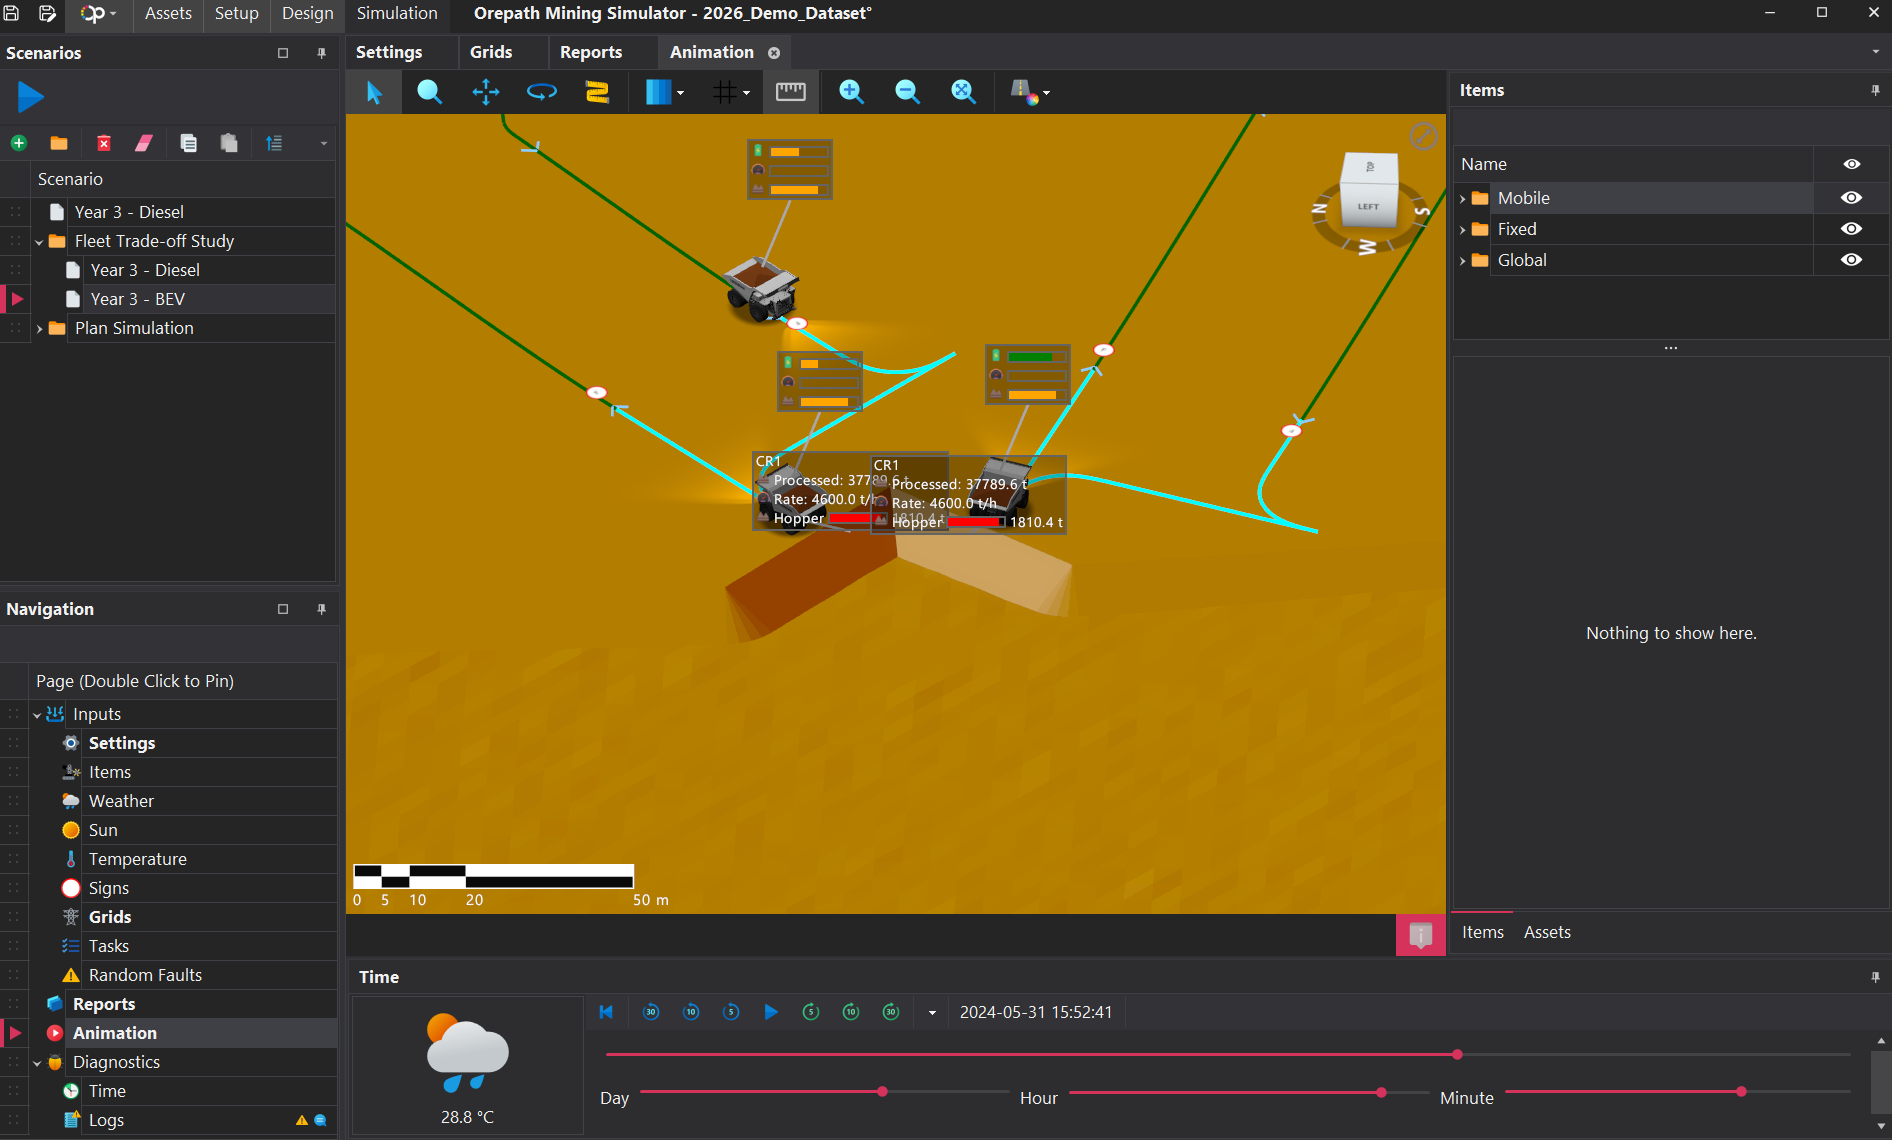Toggle visibility of Fixed folder
Screen dimensions: 1892x1140
[1851, 229]
